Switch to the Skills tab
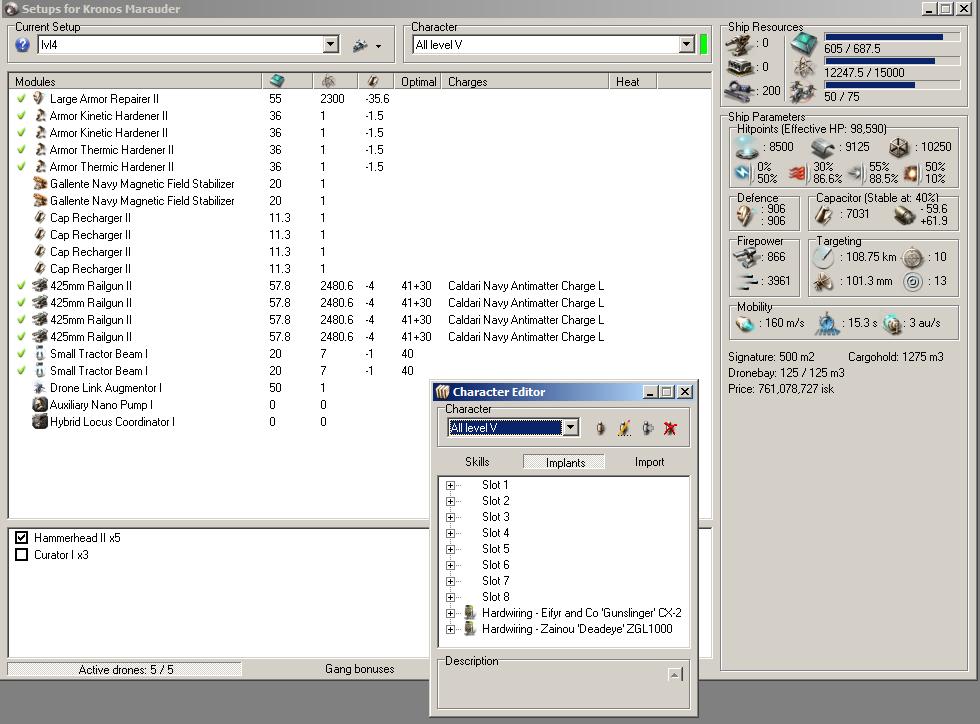980x724 pixels. click(x=477, y=462)
